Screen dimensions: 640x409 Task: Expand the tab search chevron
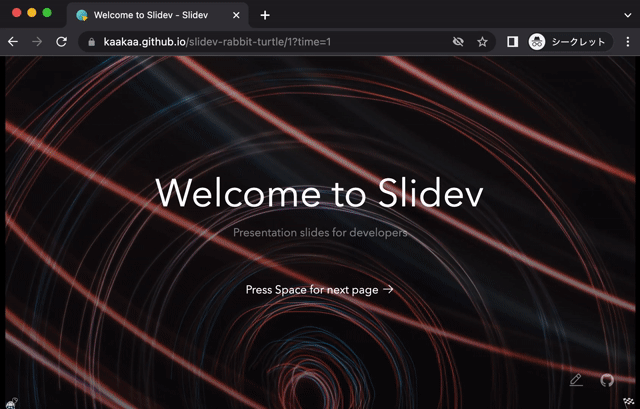[x=627, y=15]
